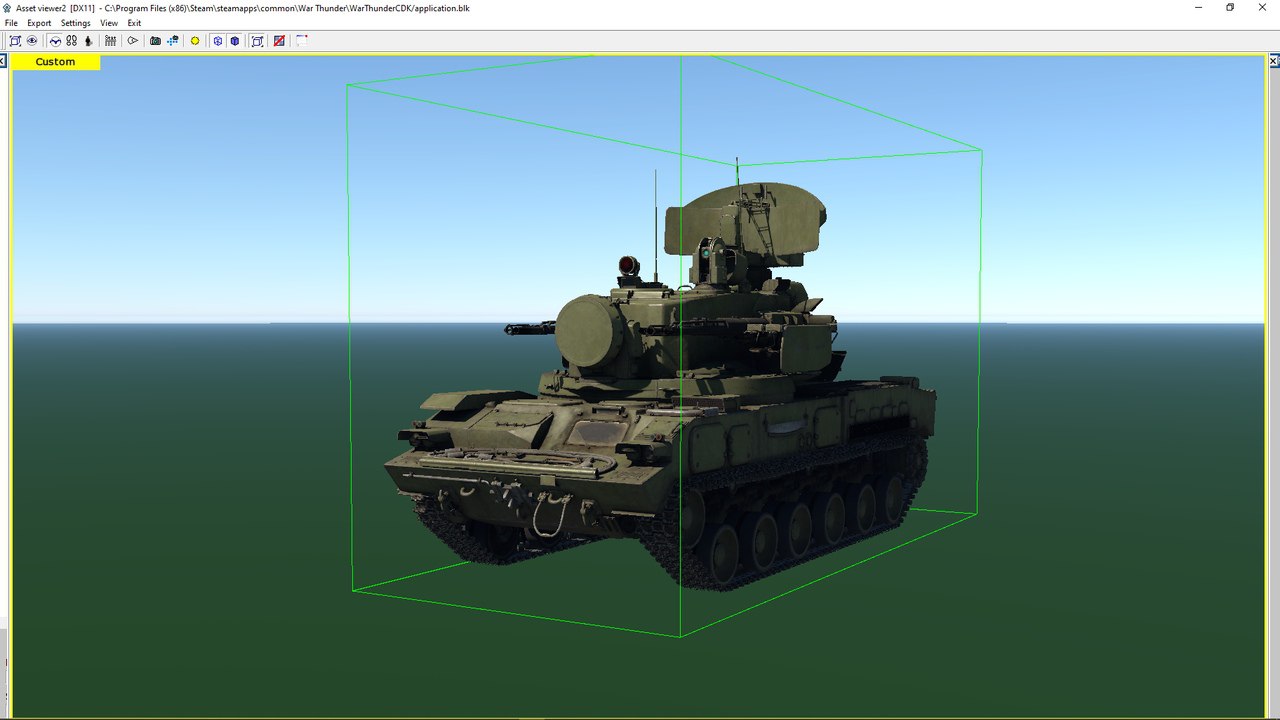Image resolution: width=1280 pixels, height=720 pixels.
Task: Toggle the wireframe cube icon
Action: pyautogui.click(x=218, y=41)
